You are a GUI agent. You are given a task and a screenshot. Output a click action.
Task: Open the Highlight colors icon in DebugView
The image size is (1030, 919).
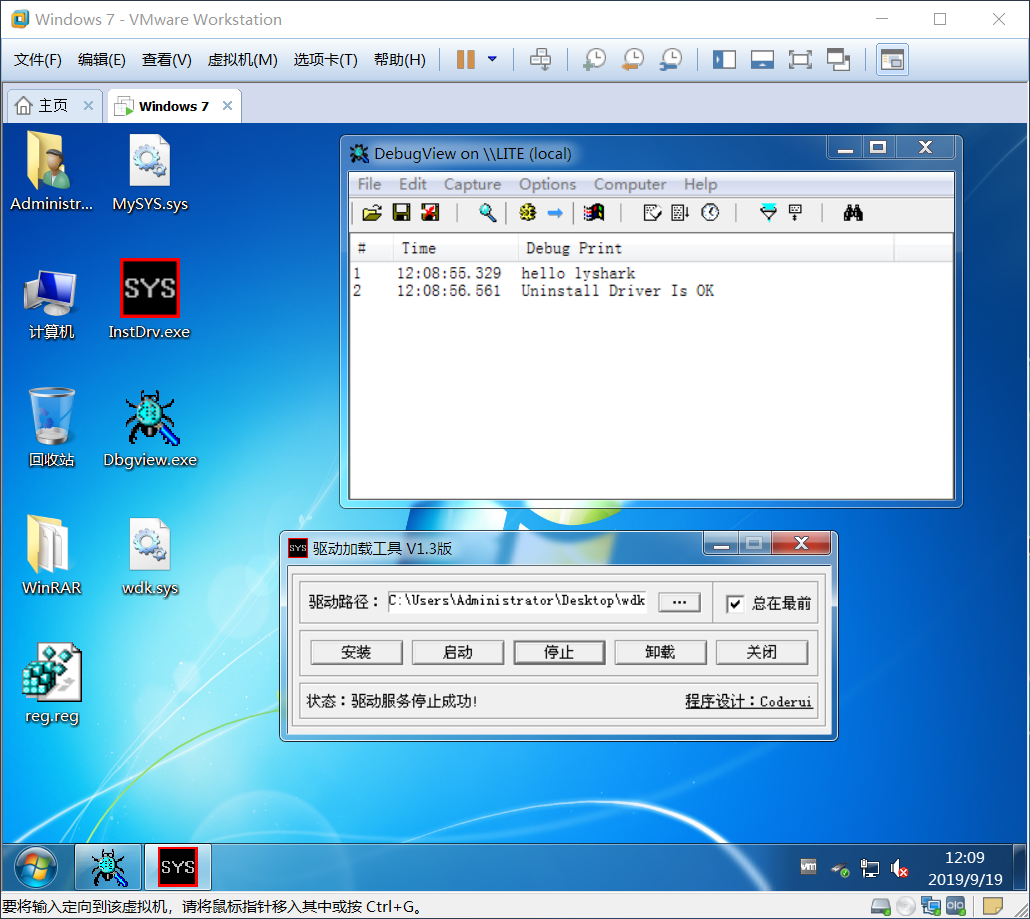(x=795, y=213)
